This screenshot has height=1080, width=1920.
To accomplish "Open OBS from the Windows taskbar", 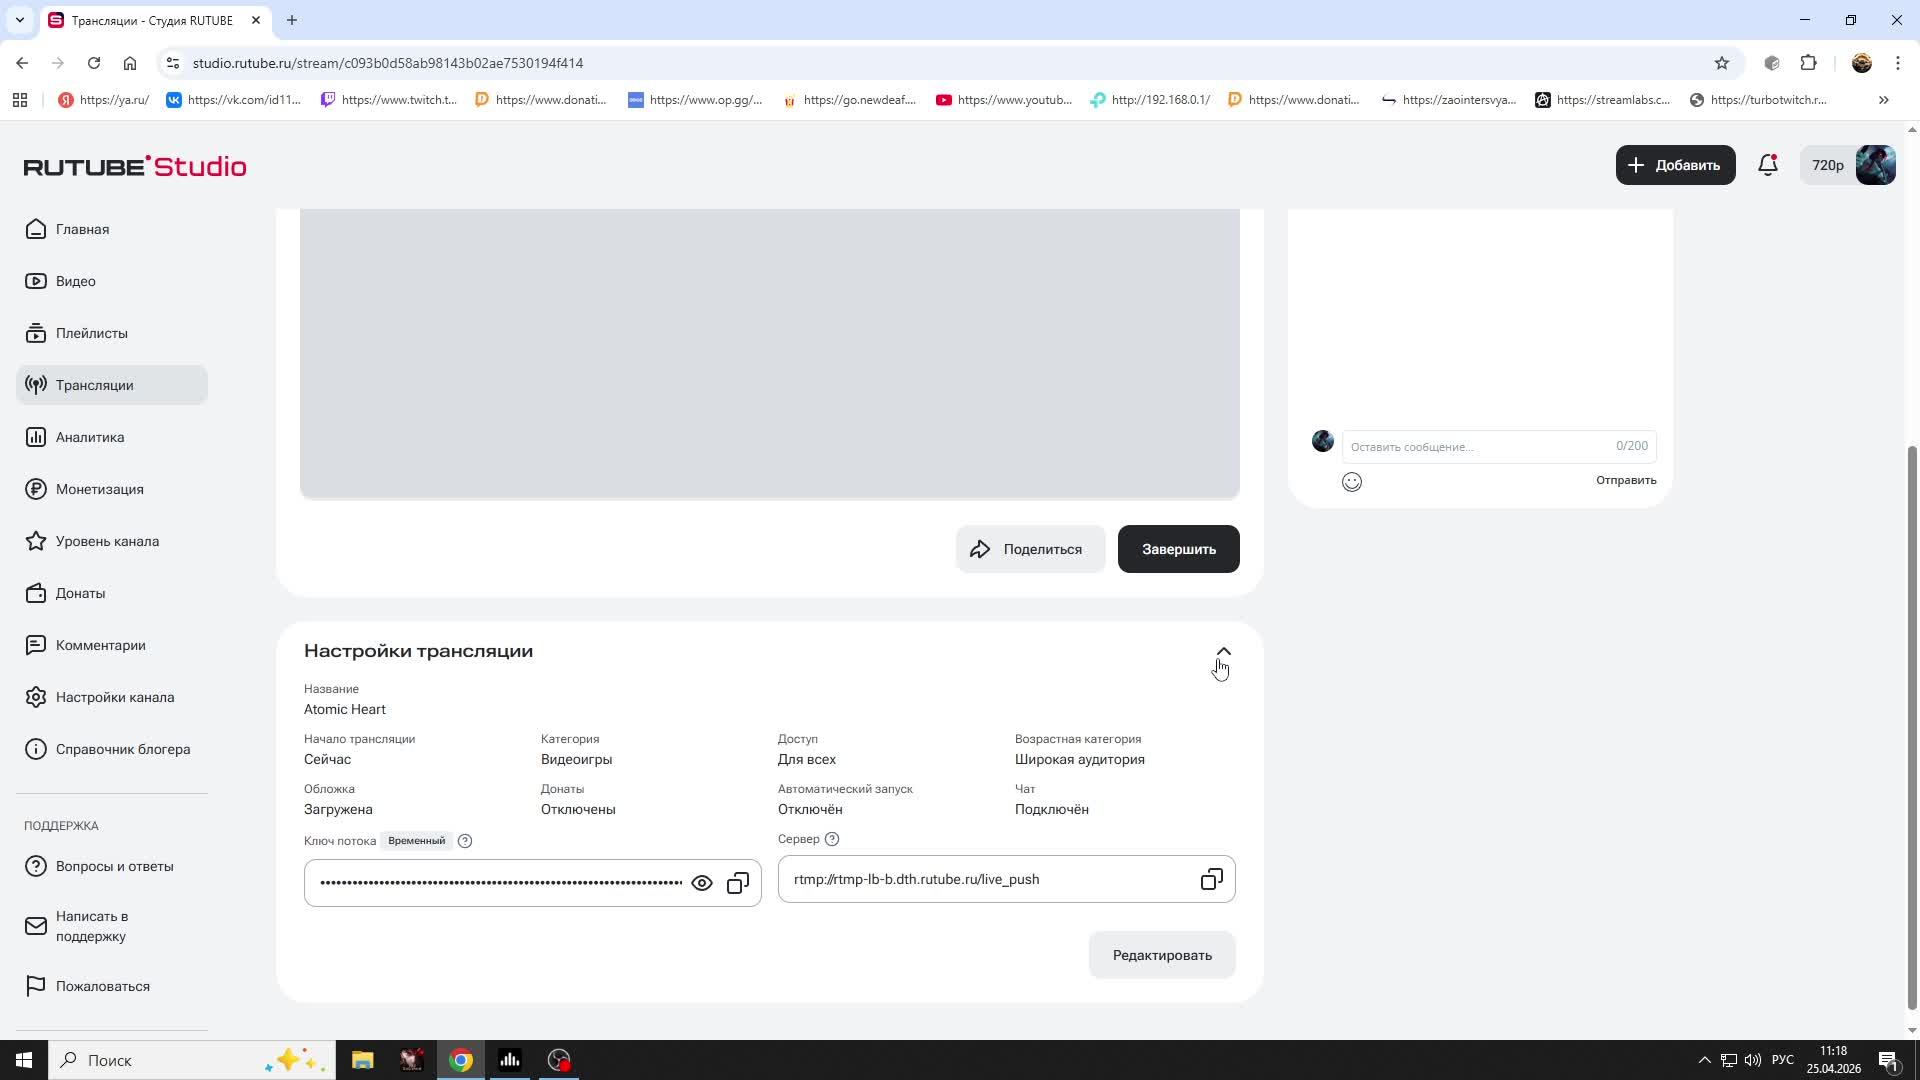I will pos(559,1060).
